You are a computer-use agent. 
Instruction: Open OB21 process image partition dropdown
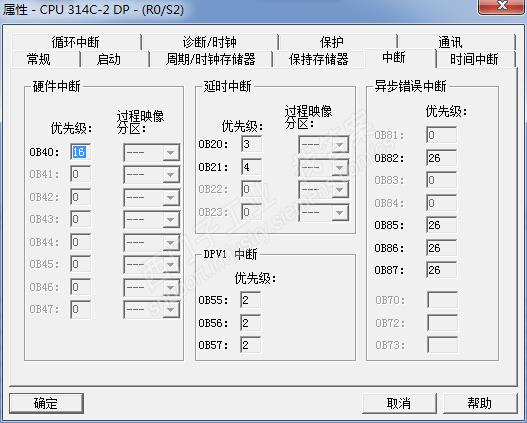pyautogui.click(x=324, y=167)
